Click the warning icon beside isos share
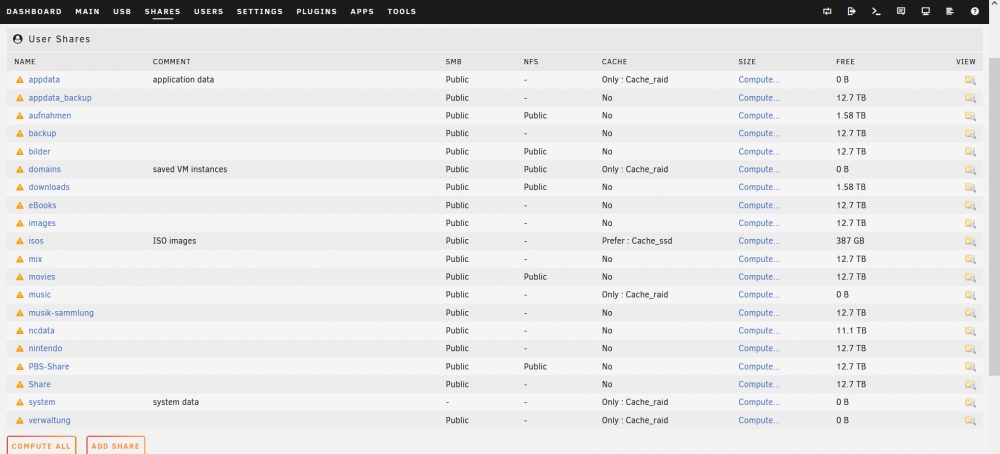The height and width of the screenshot is (454, 1000). pos(20,241)
